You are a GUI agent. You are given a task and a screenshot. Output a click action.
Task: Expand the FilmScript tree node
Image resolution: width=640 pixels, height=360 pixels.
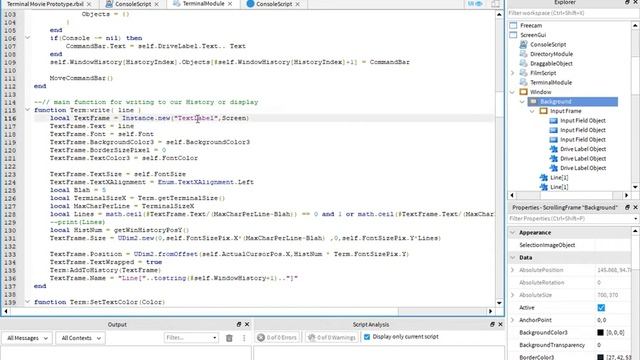(x=513, y=73)
